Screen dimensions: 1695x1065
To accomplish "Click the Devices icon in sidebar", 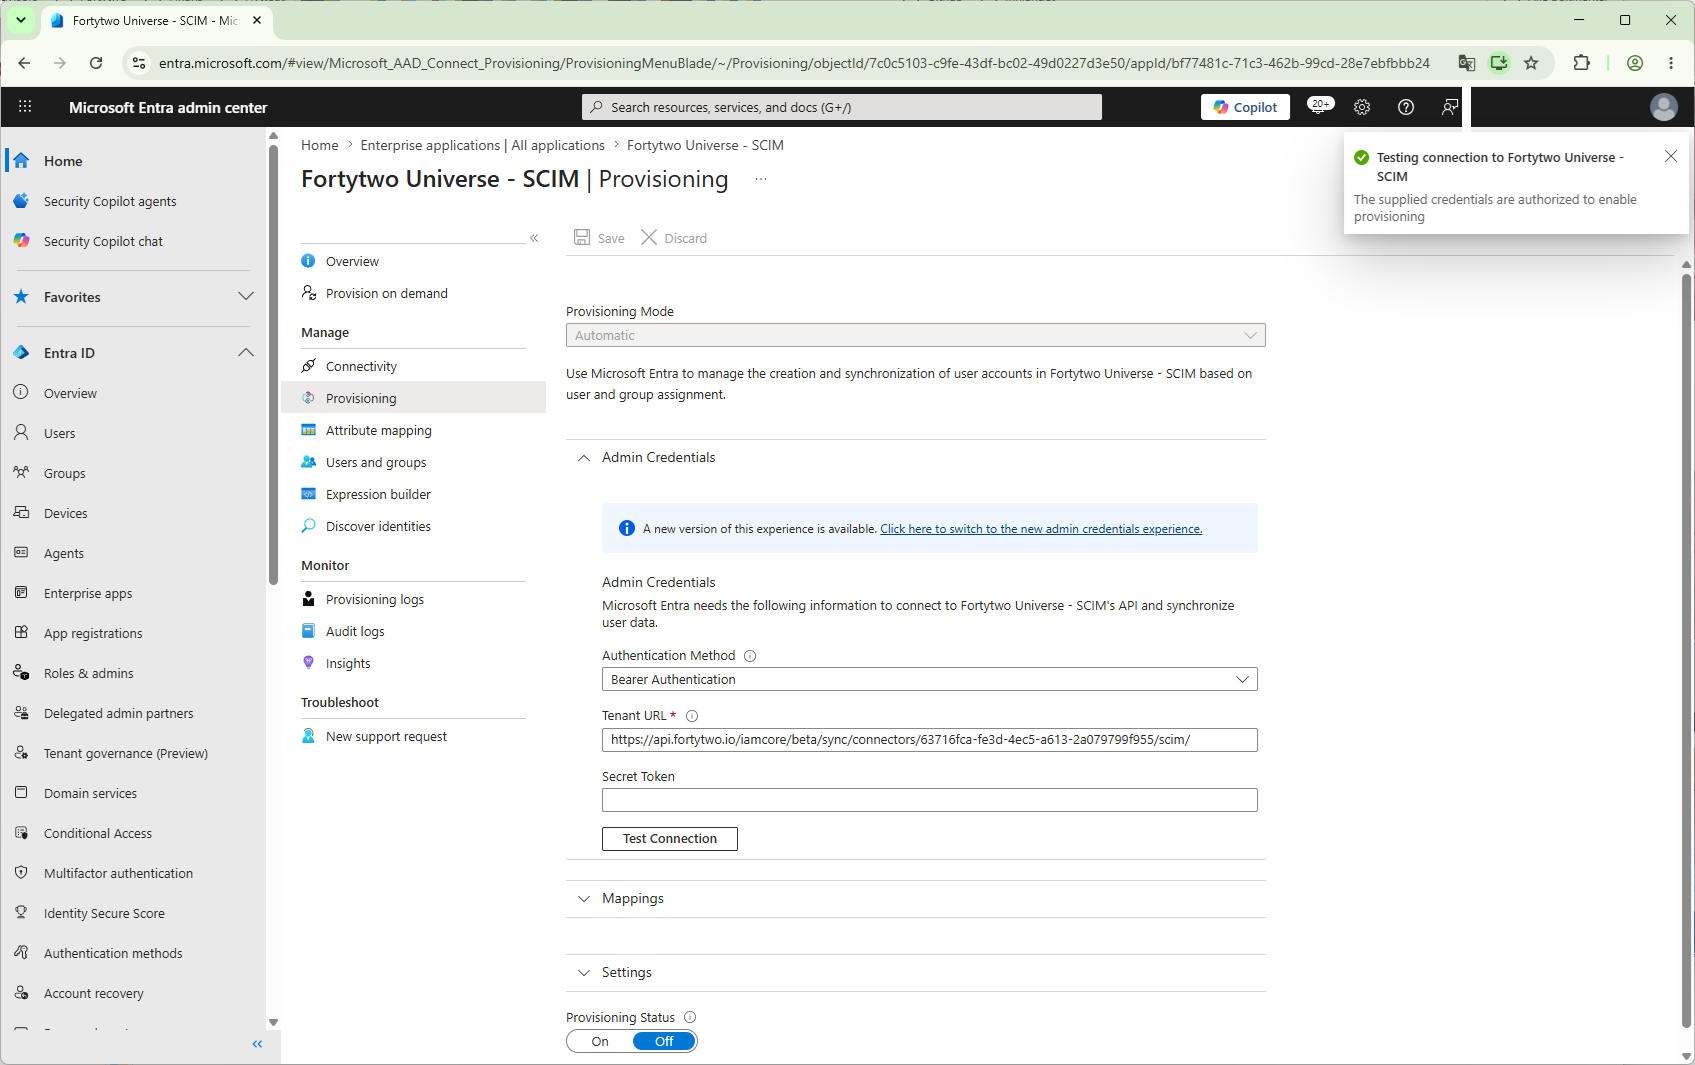I will [x=21, y=512].
